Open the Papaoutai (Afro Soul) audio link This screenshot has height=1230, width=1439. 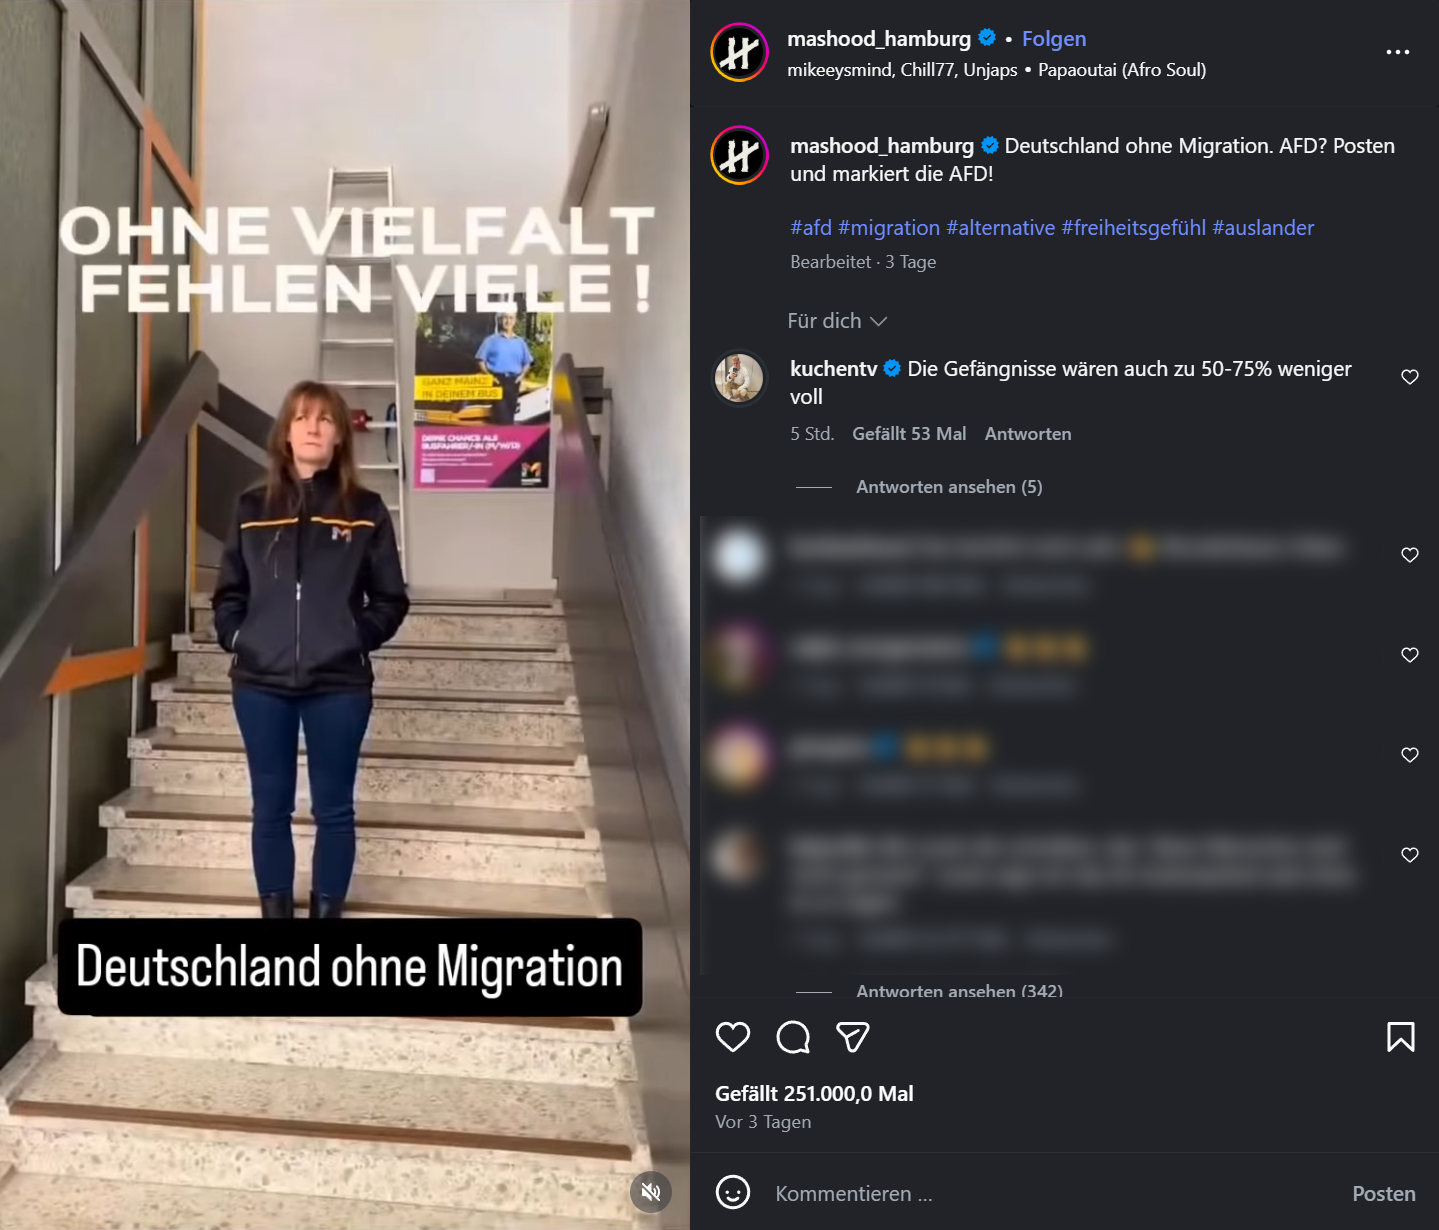click(x=1122, y=70)
